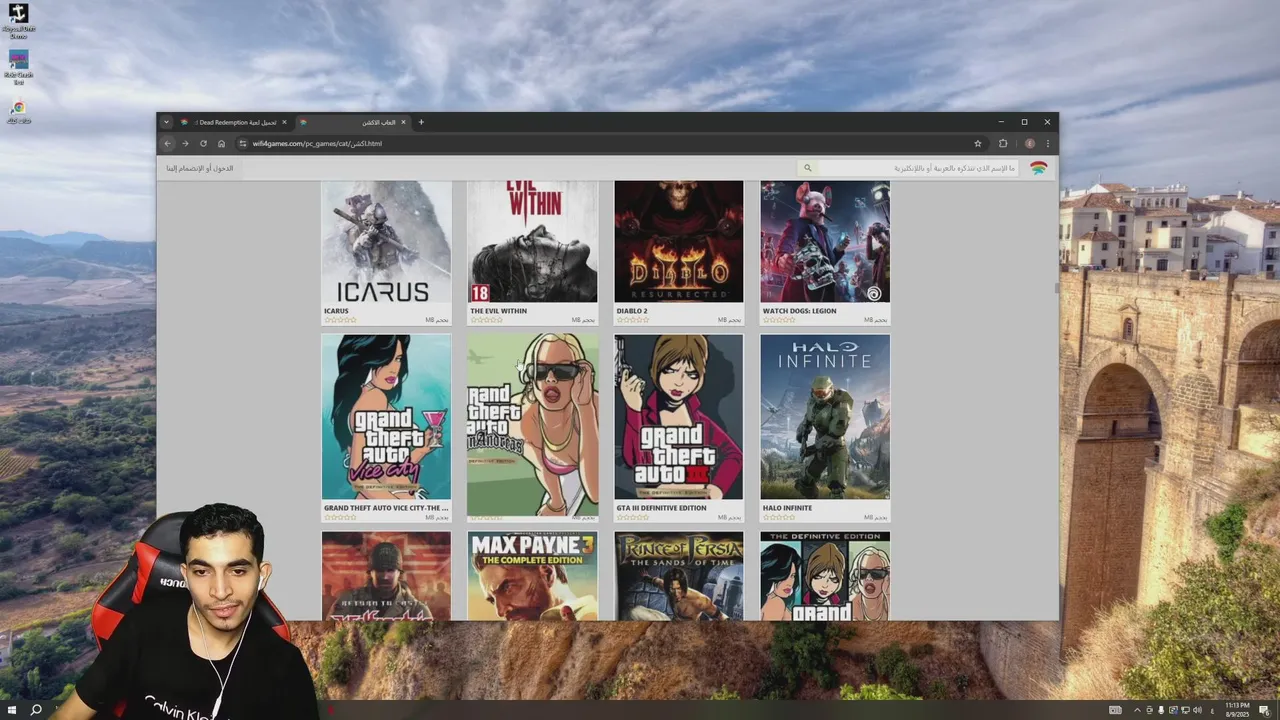Open the Chrome three-dot menu
Screen dimensions: 1280x720
1047,143
